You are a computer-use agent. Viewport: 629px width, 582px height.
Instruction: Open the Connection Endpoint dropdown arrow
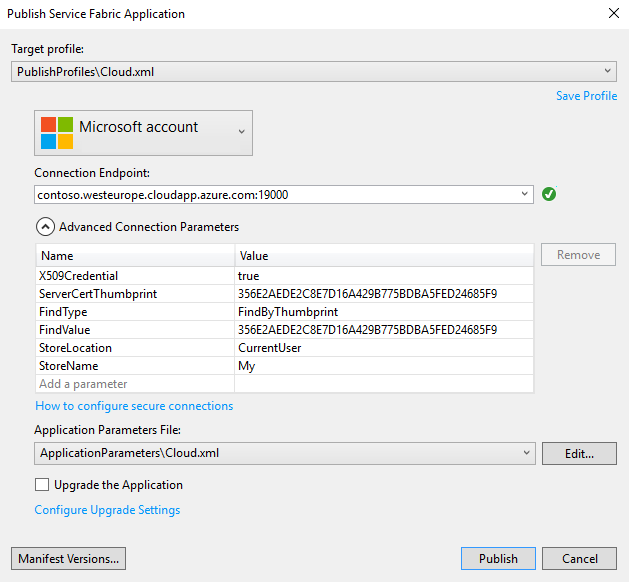524,194
